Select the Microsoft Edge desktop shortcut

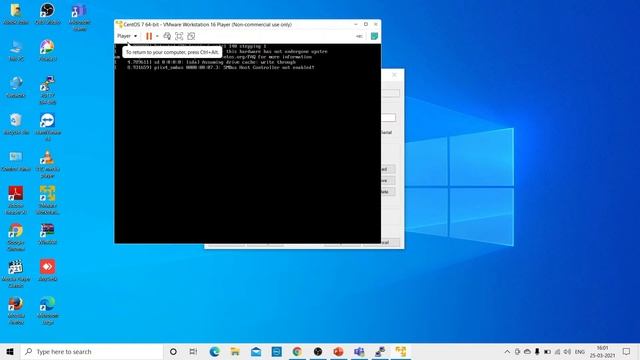point(47,310)
